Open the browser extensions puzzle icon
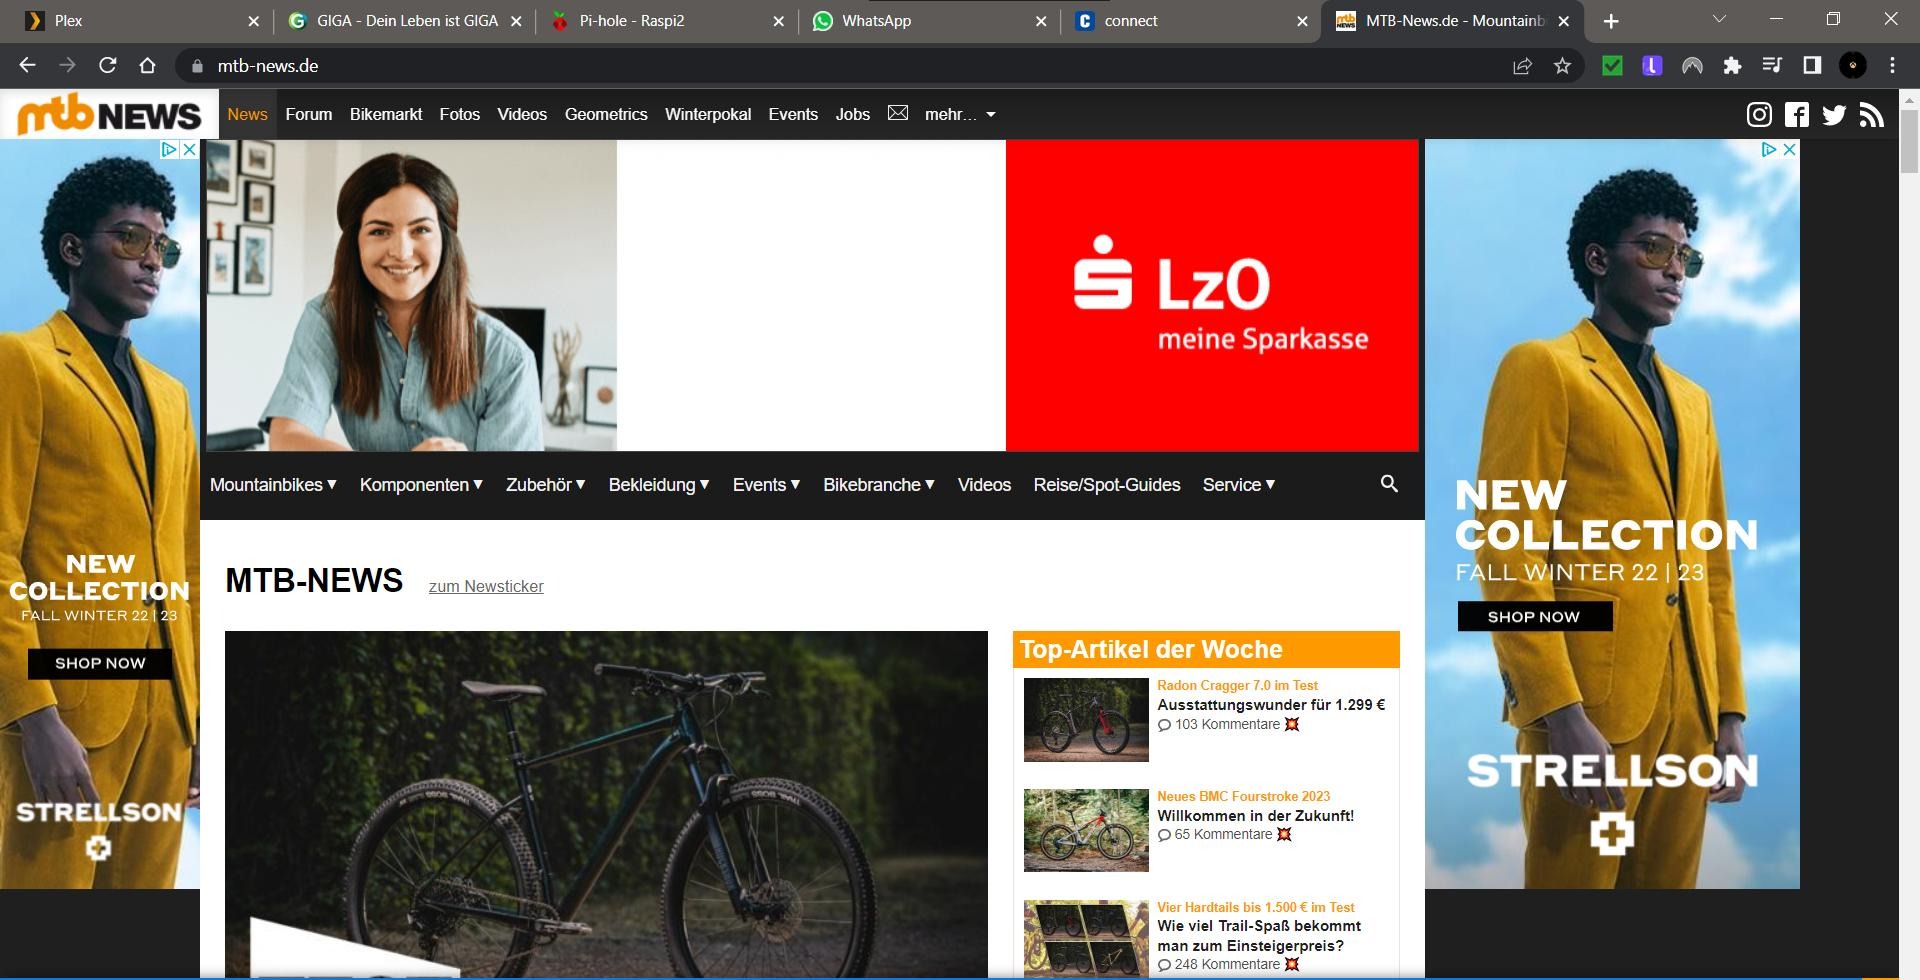This screenshot has height=980, width=1920. tap(1732, 66)
